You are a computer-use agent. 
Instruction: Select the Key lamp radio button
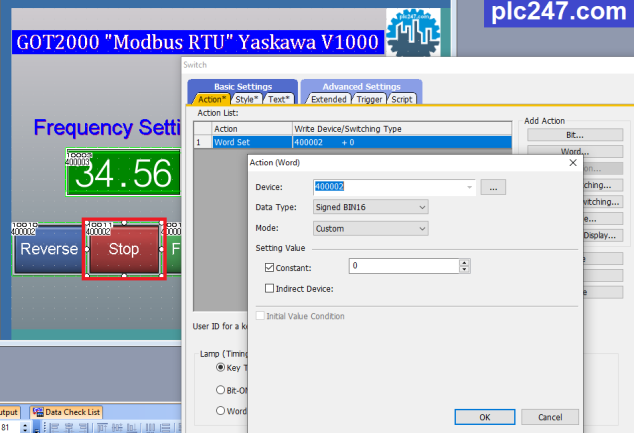[x=220, y=367]
